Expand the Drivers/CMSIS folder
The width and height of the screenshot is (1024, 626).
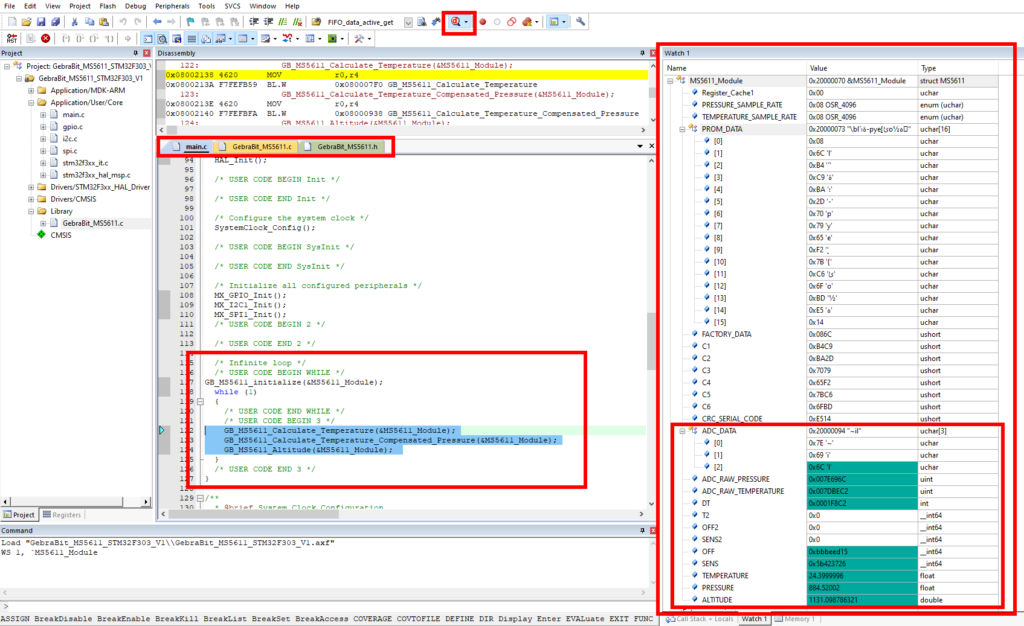31,199
